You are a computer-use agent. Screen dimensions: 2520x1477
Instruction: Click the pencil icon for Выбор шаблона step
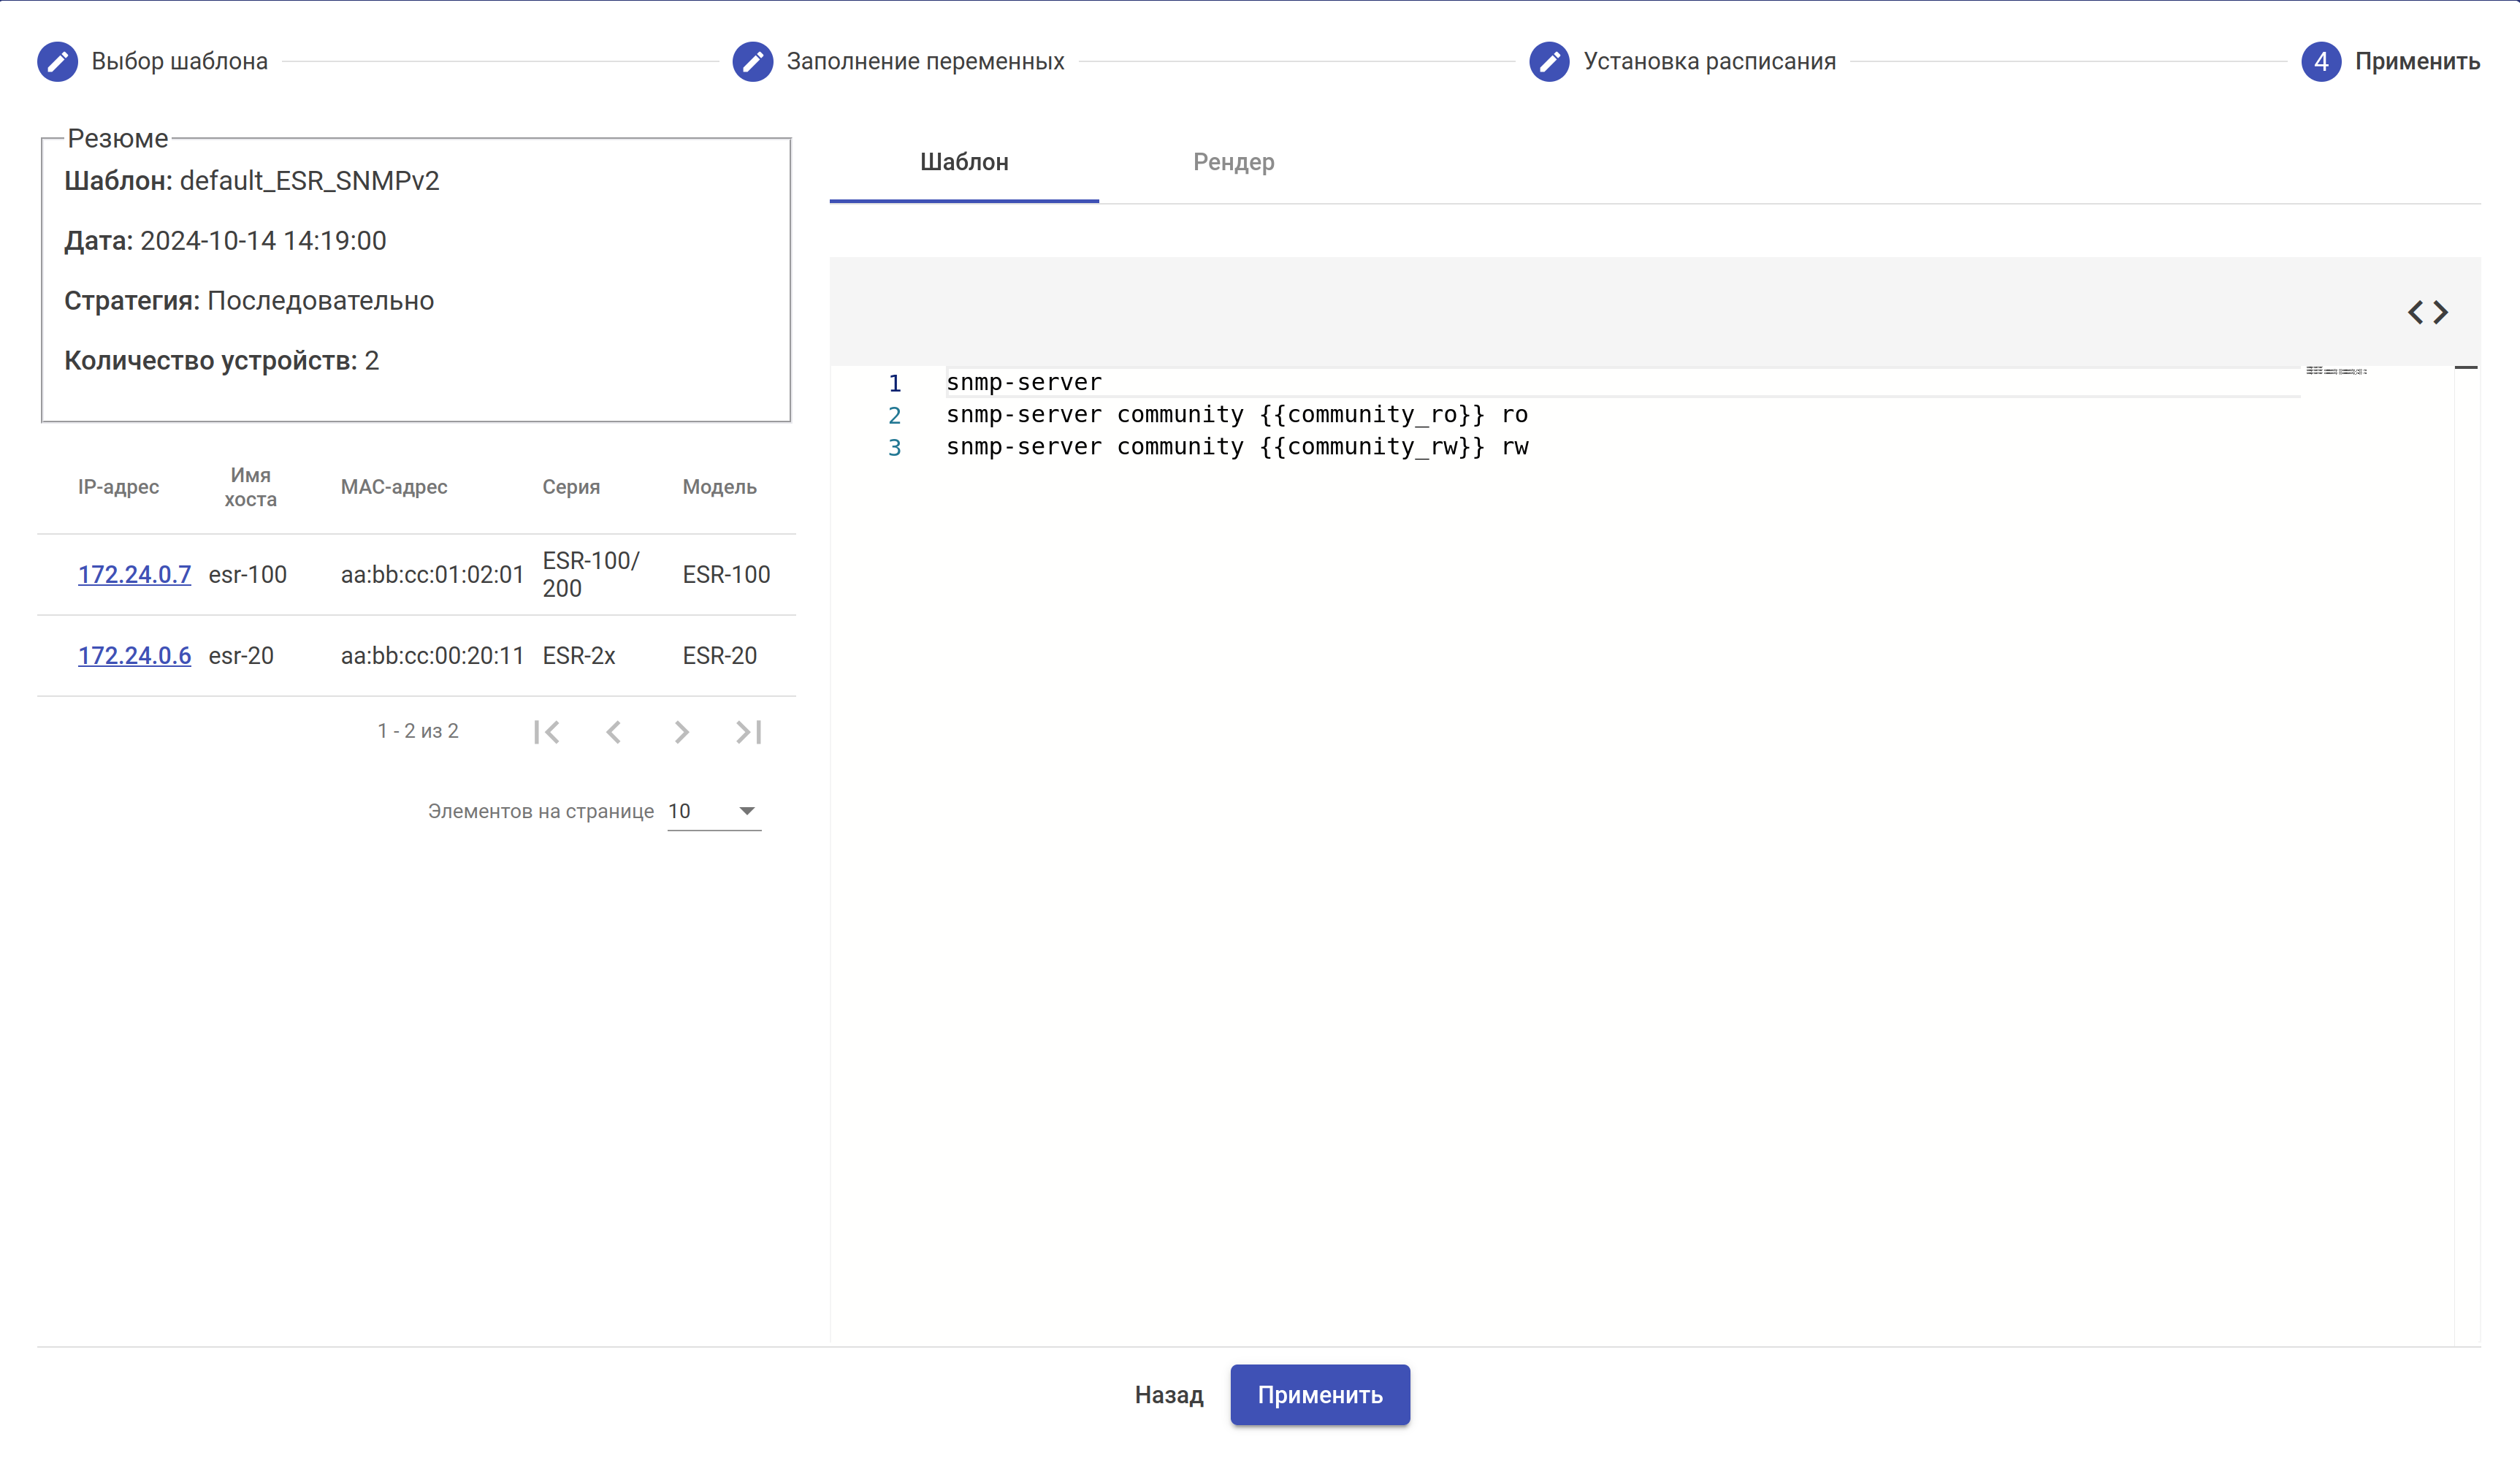click(x=57, y=61)
